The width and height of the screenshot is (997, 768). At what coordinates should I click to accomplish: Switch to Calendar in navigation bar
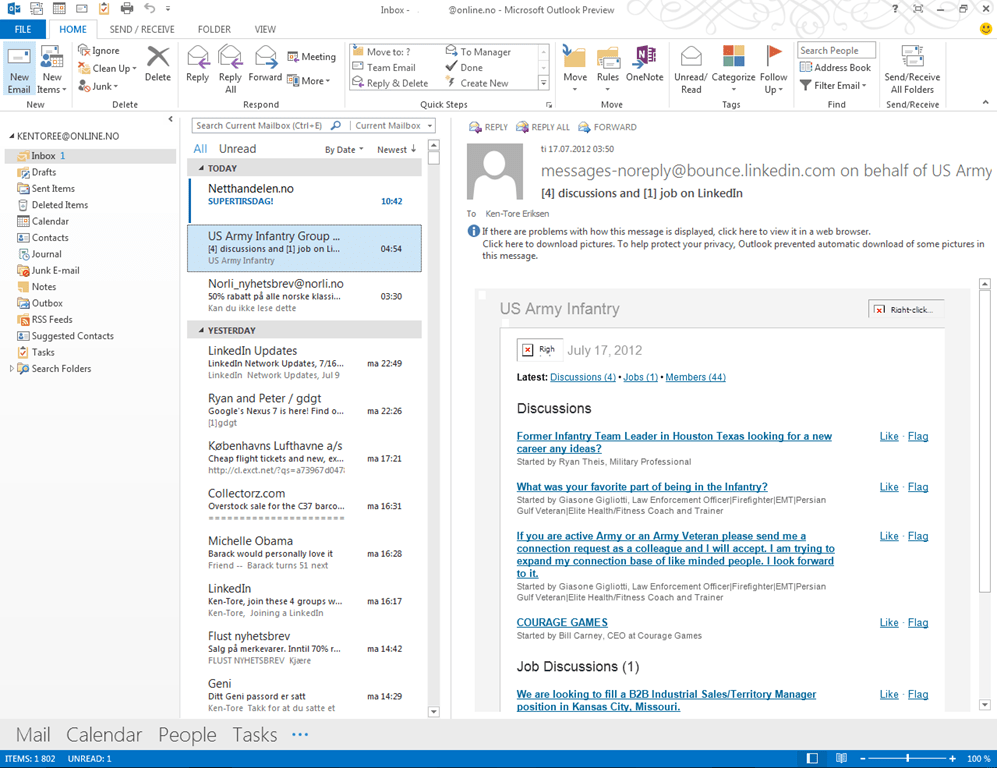104,735
